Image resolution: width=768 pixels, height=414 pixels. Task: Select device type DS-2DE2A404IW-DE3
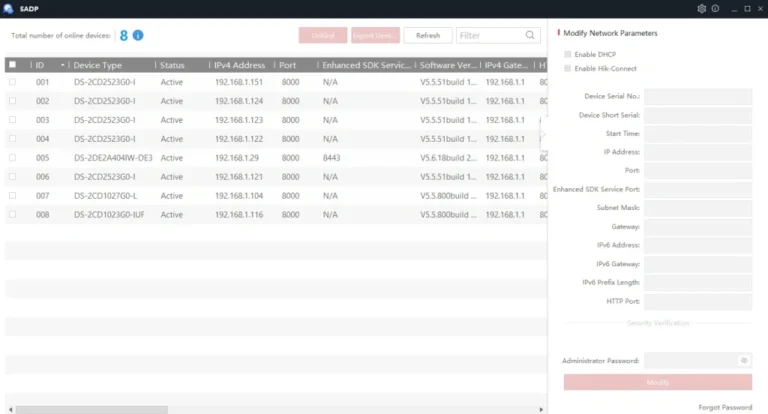coord(113,158)
